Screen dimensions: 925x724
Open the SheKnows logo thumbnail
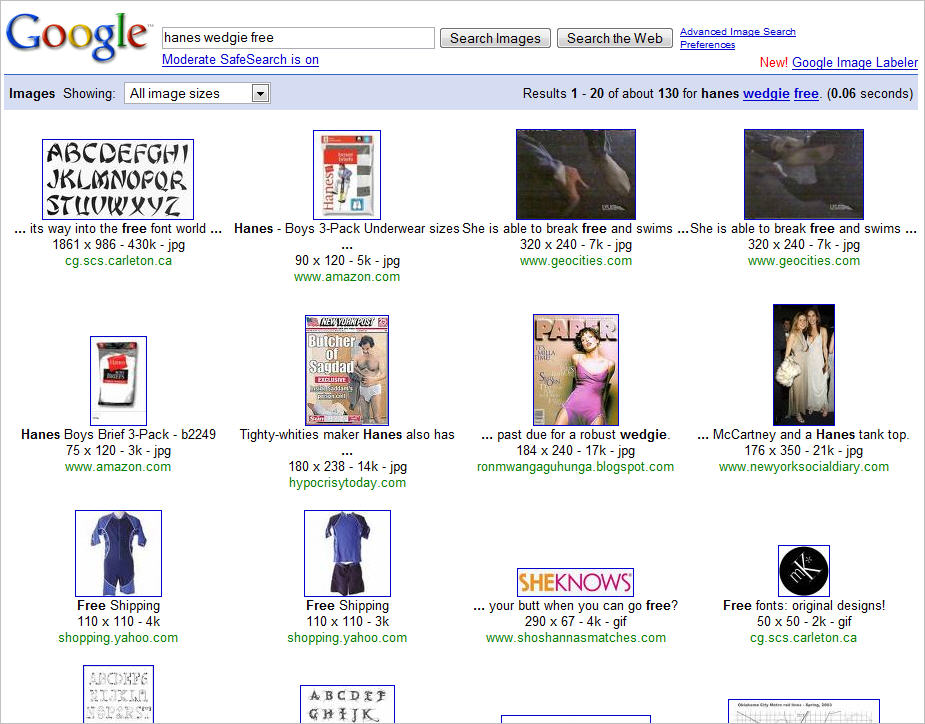click(575, 582)
